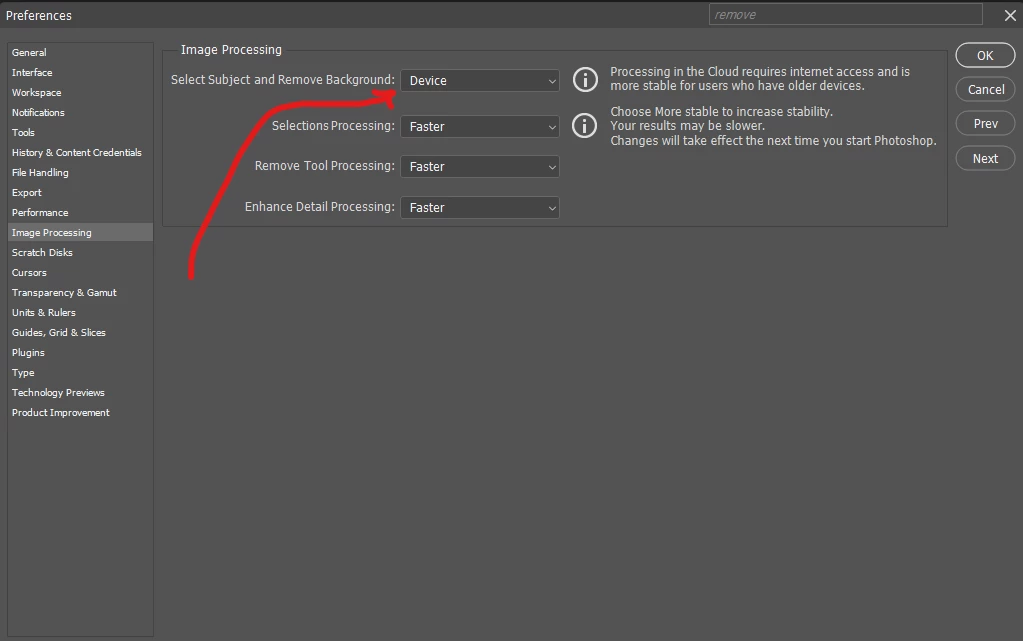The height and width of the screenshot is (641, 1023).
Task: Click the Enhance Detail Processing label
Action: coord(320,207)
